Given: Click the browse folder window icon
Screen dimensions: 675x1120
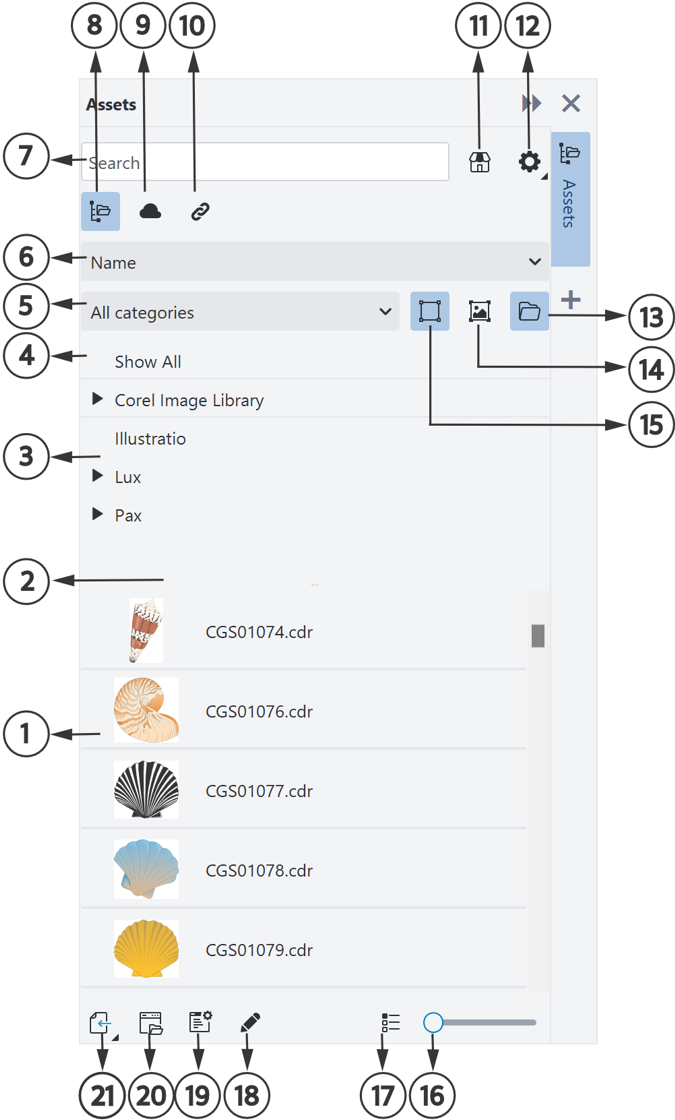Looking at the screenshot, I should pyautogui.click(x=151, y=1024).
